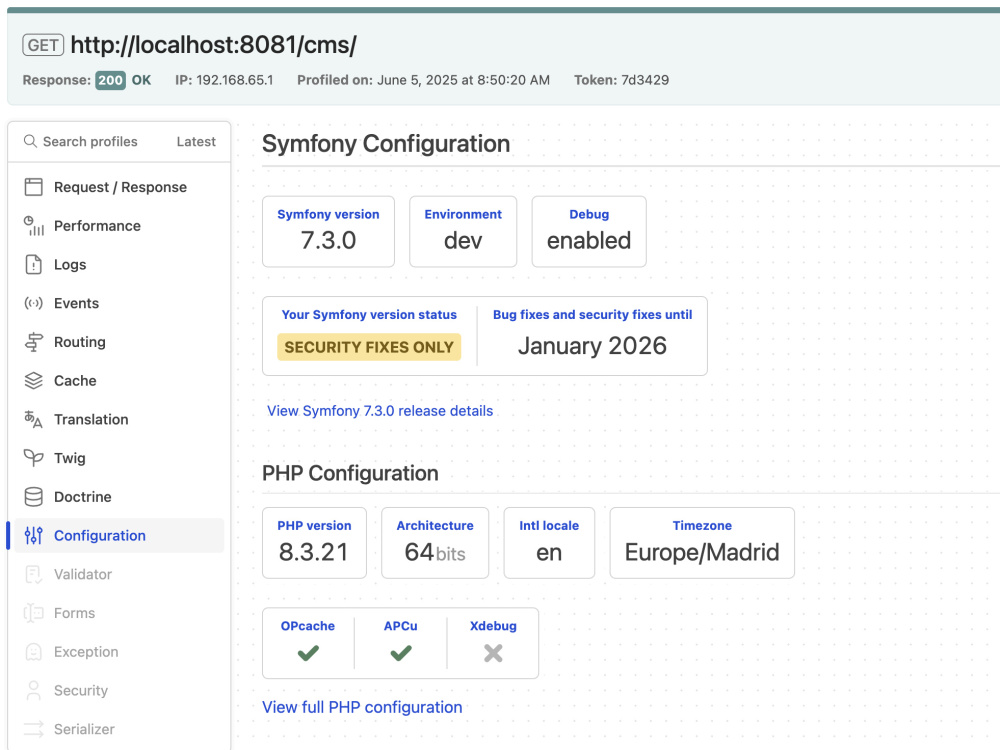
Task: Open the Forms panel
Action: coord(119,613)
